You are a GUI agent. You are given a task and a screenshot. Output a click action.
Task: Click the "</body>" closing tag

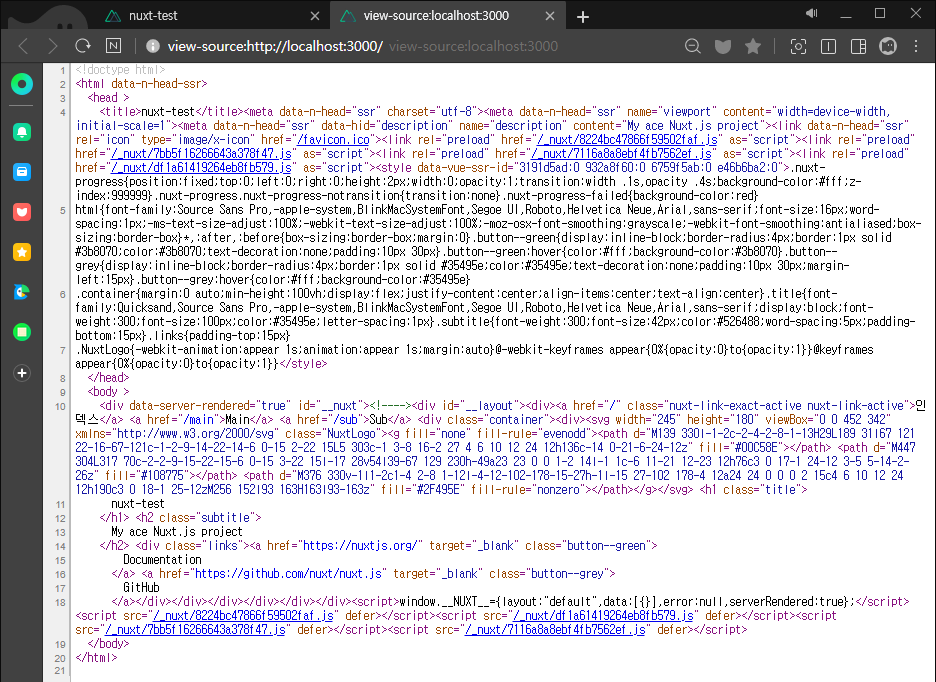(x=108, y=644)
